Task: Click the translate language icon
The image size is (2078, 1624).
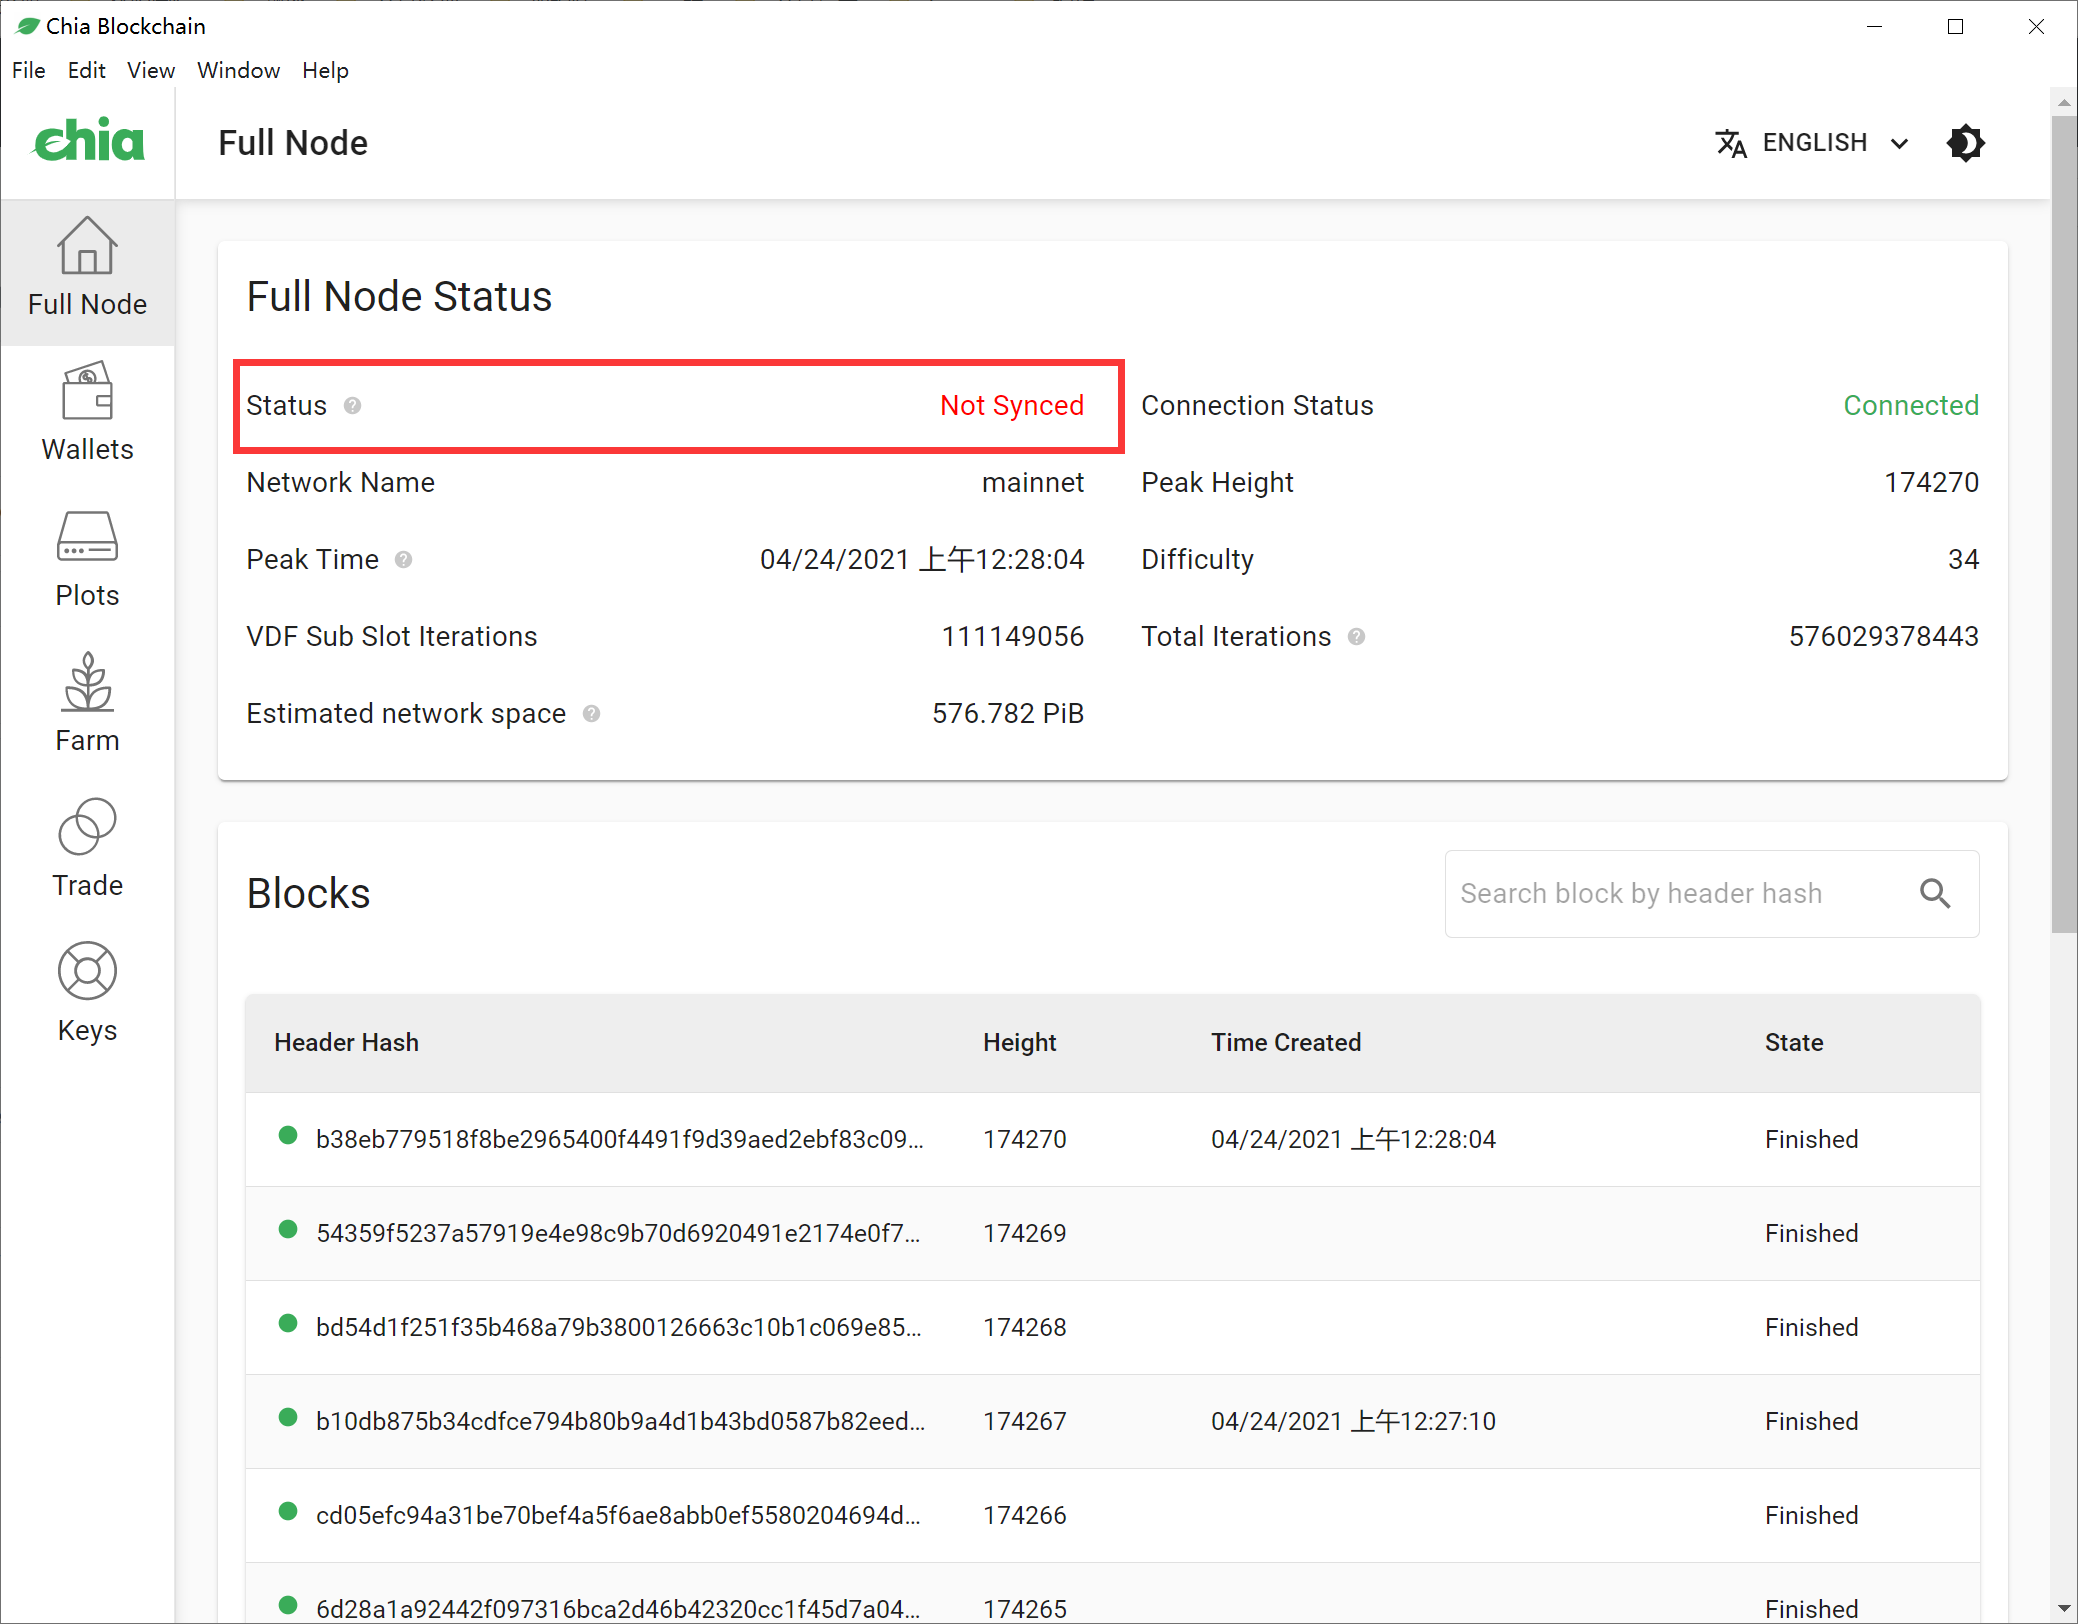Action: point(1733,143)
